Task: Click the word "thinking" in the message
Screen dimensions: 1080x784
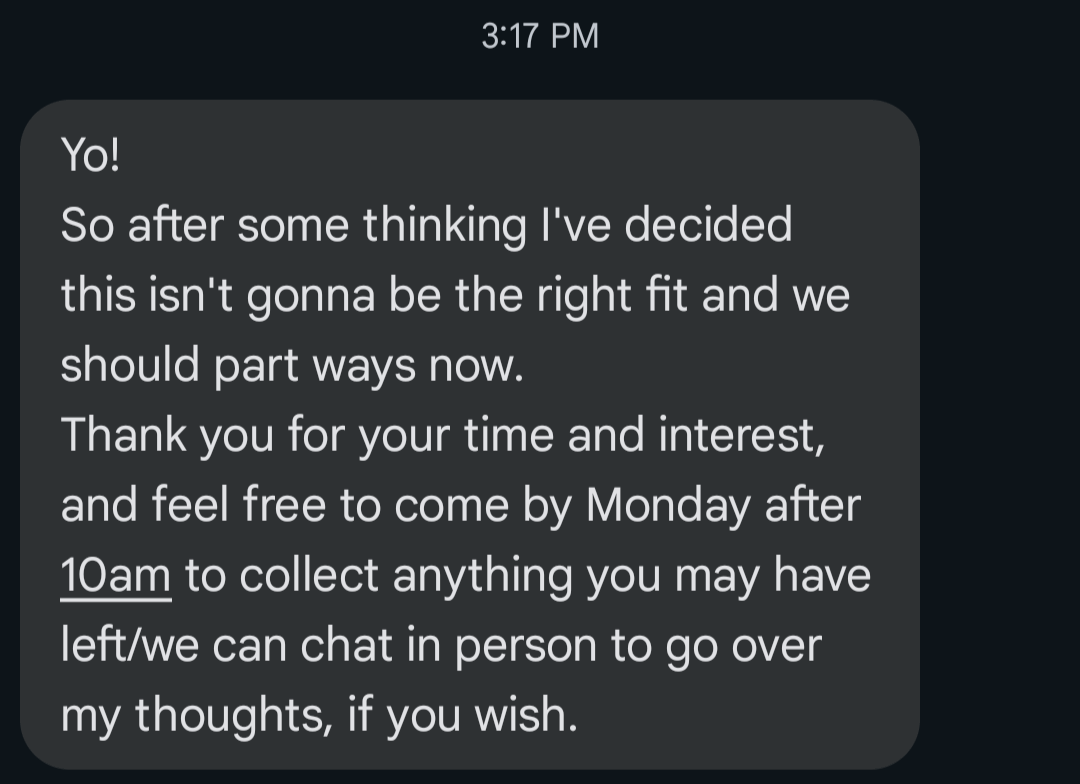Action: tap(445, 227)
